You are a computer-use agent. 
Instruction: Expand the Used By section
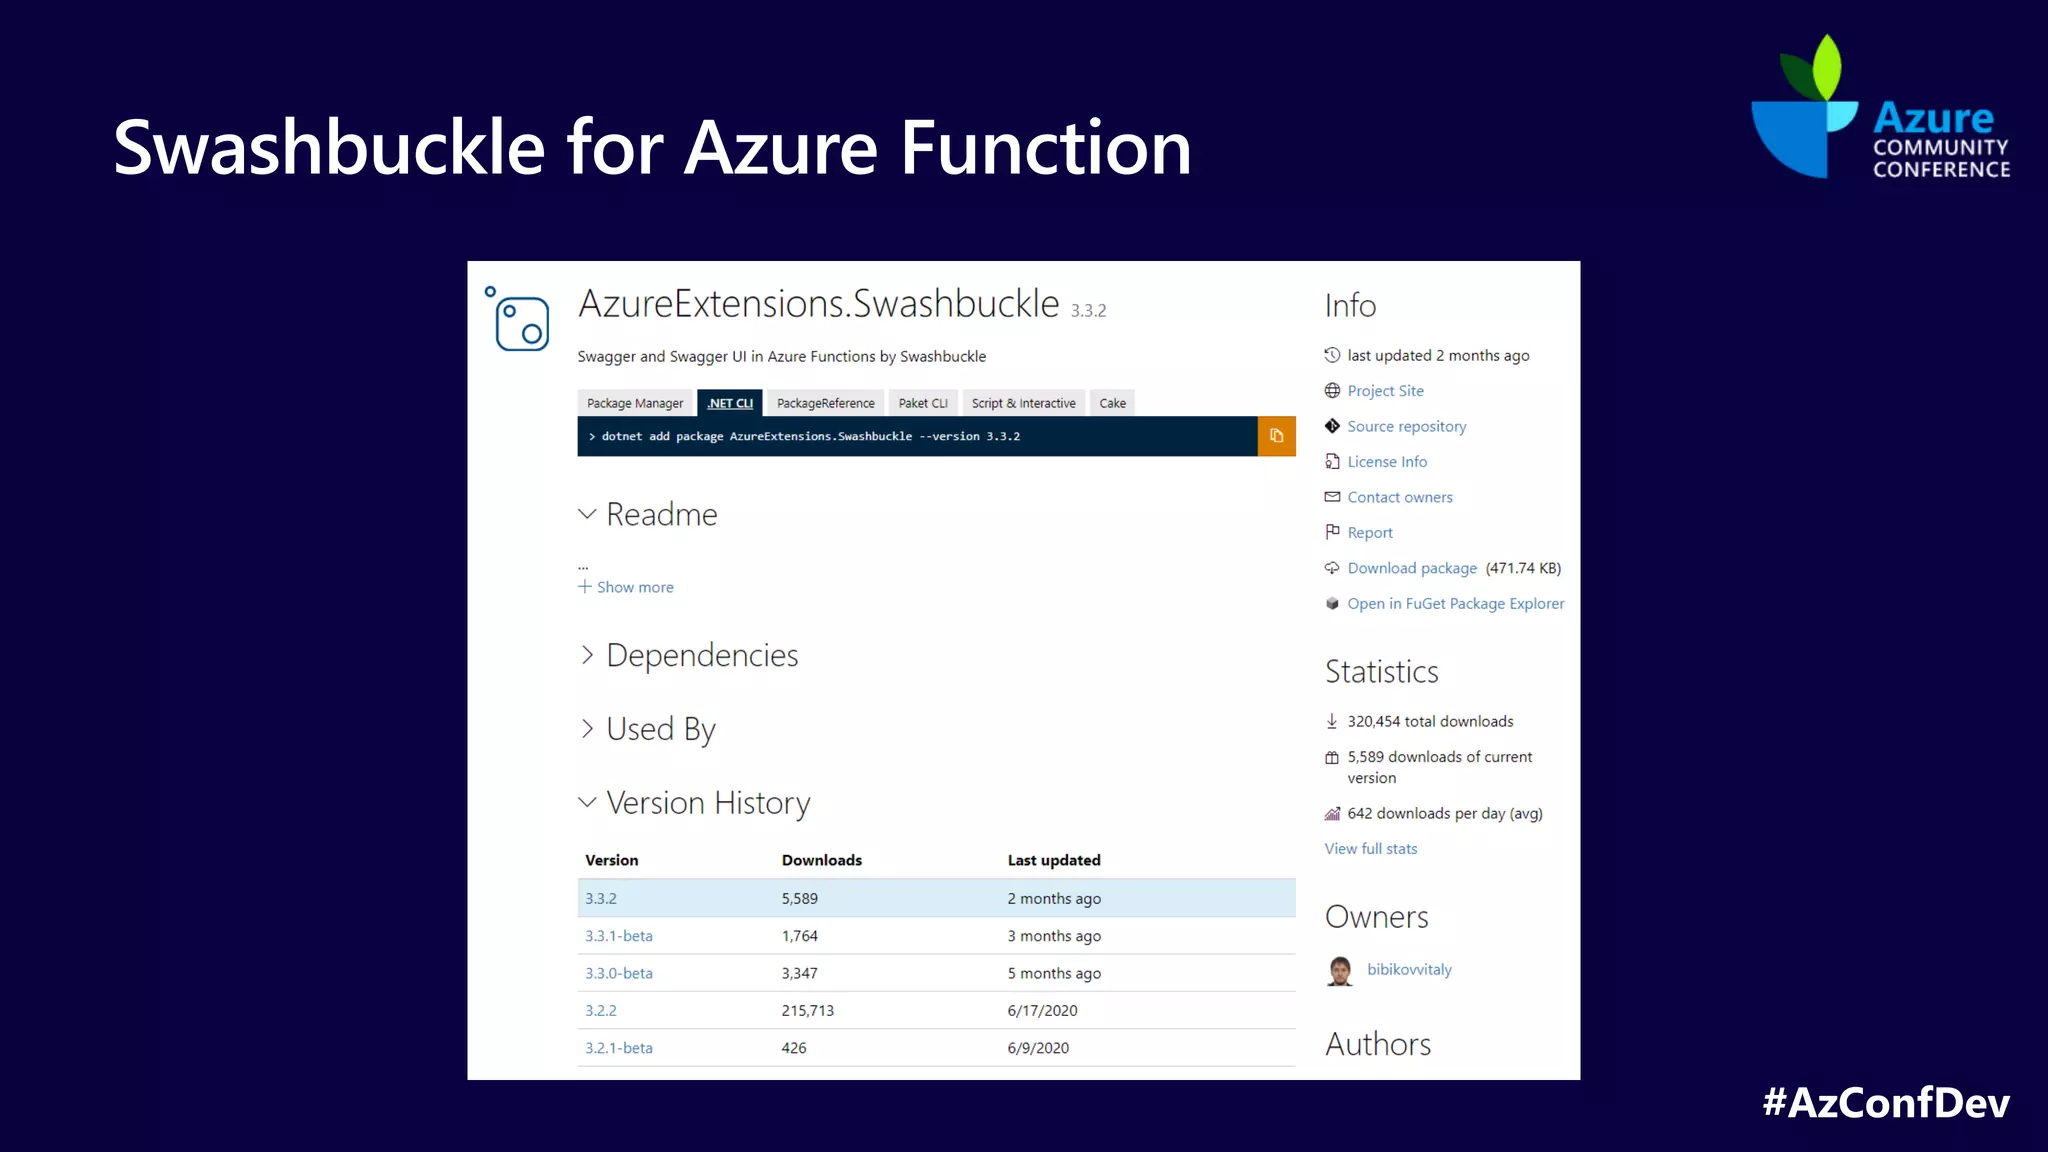[x=587, y=729]
